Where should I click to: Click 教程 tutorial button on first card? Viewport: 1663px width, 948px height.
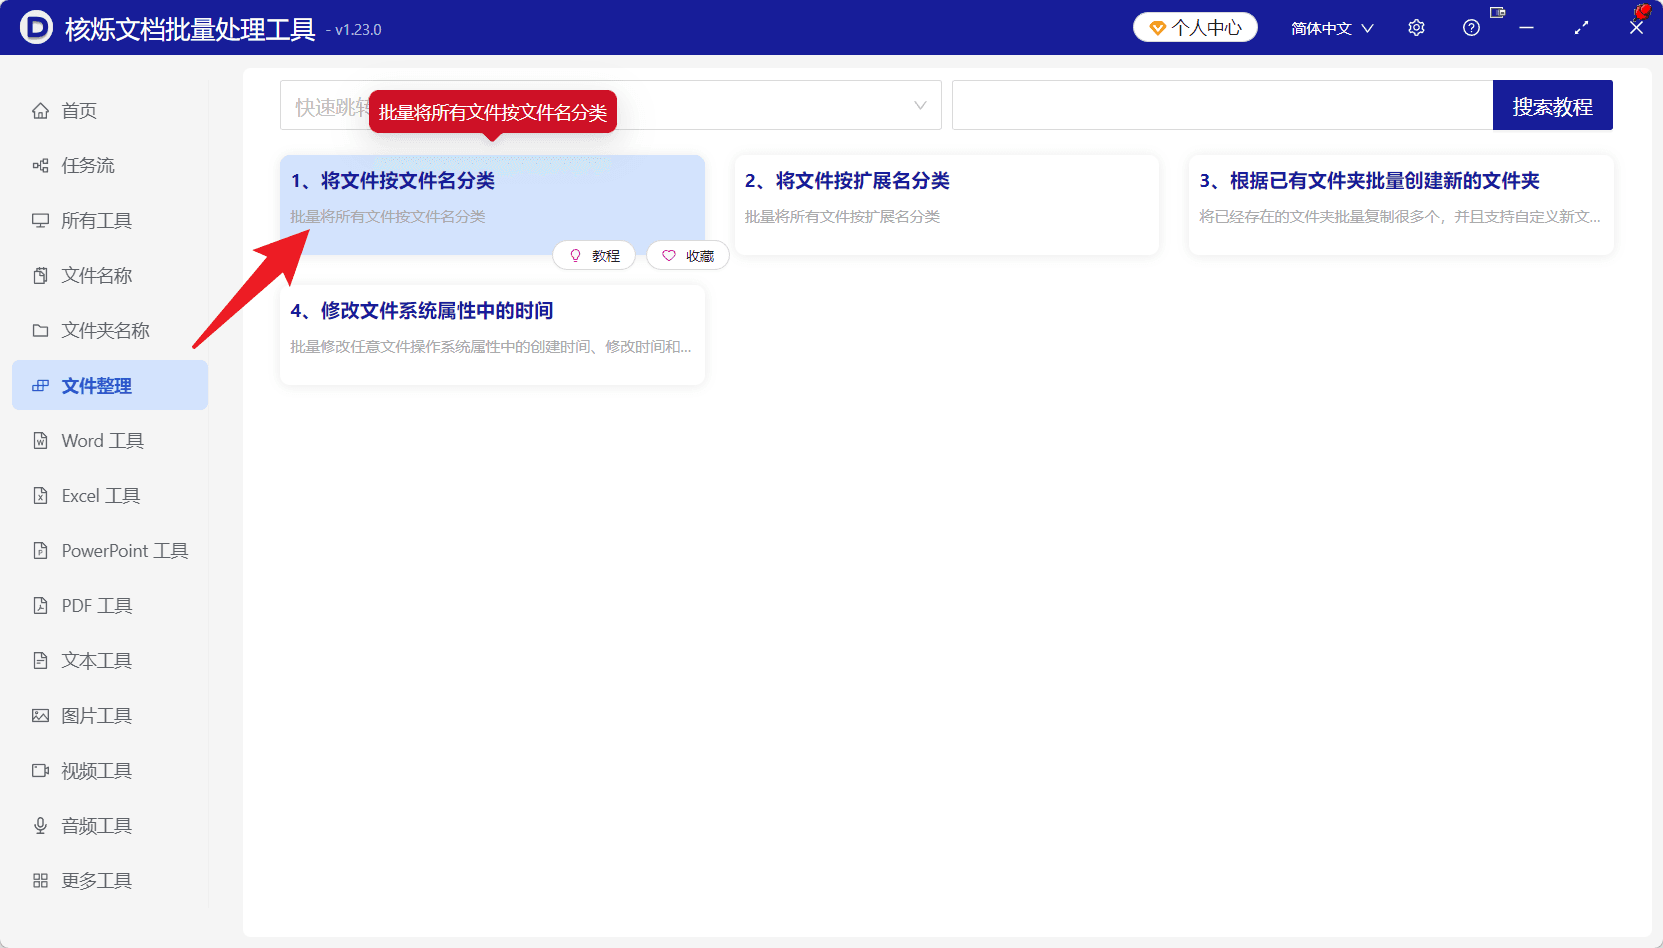(594, 256)
